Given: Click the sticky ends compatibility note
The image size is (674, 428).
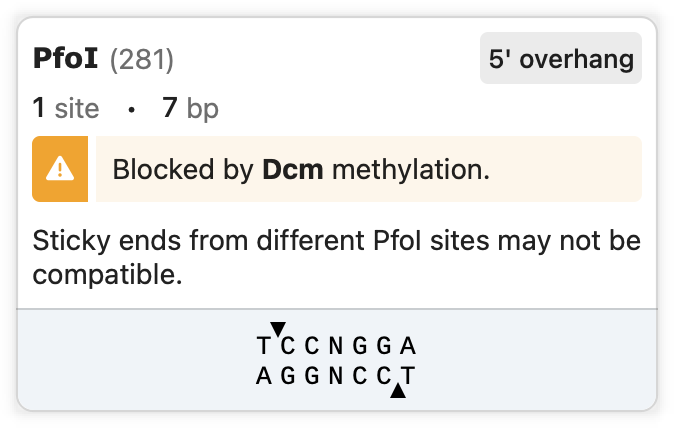Looking at the screenshot, I should (336, 257).
